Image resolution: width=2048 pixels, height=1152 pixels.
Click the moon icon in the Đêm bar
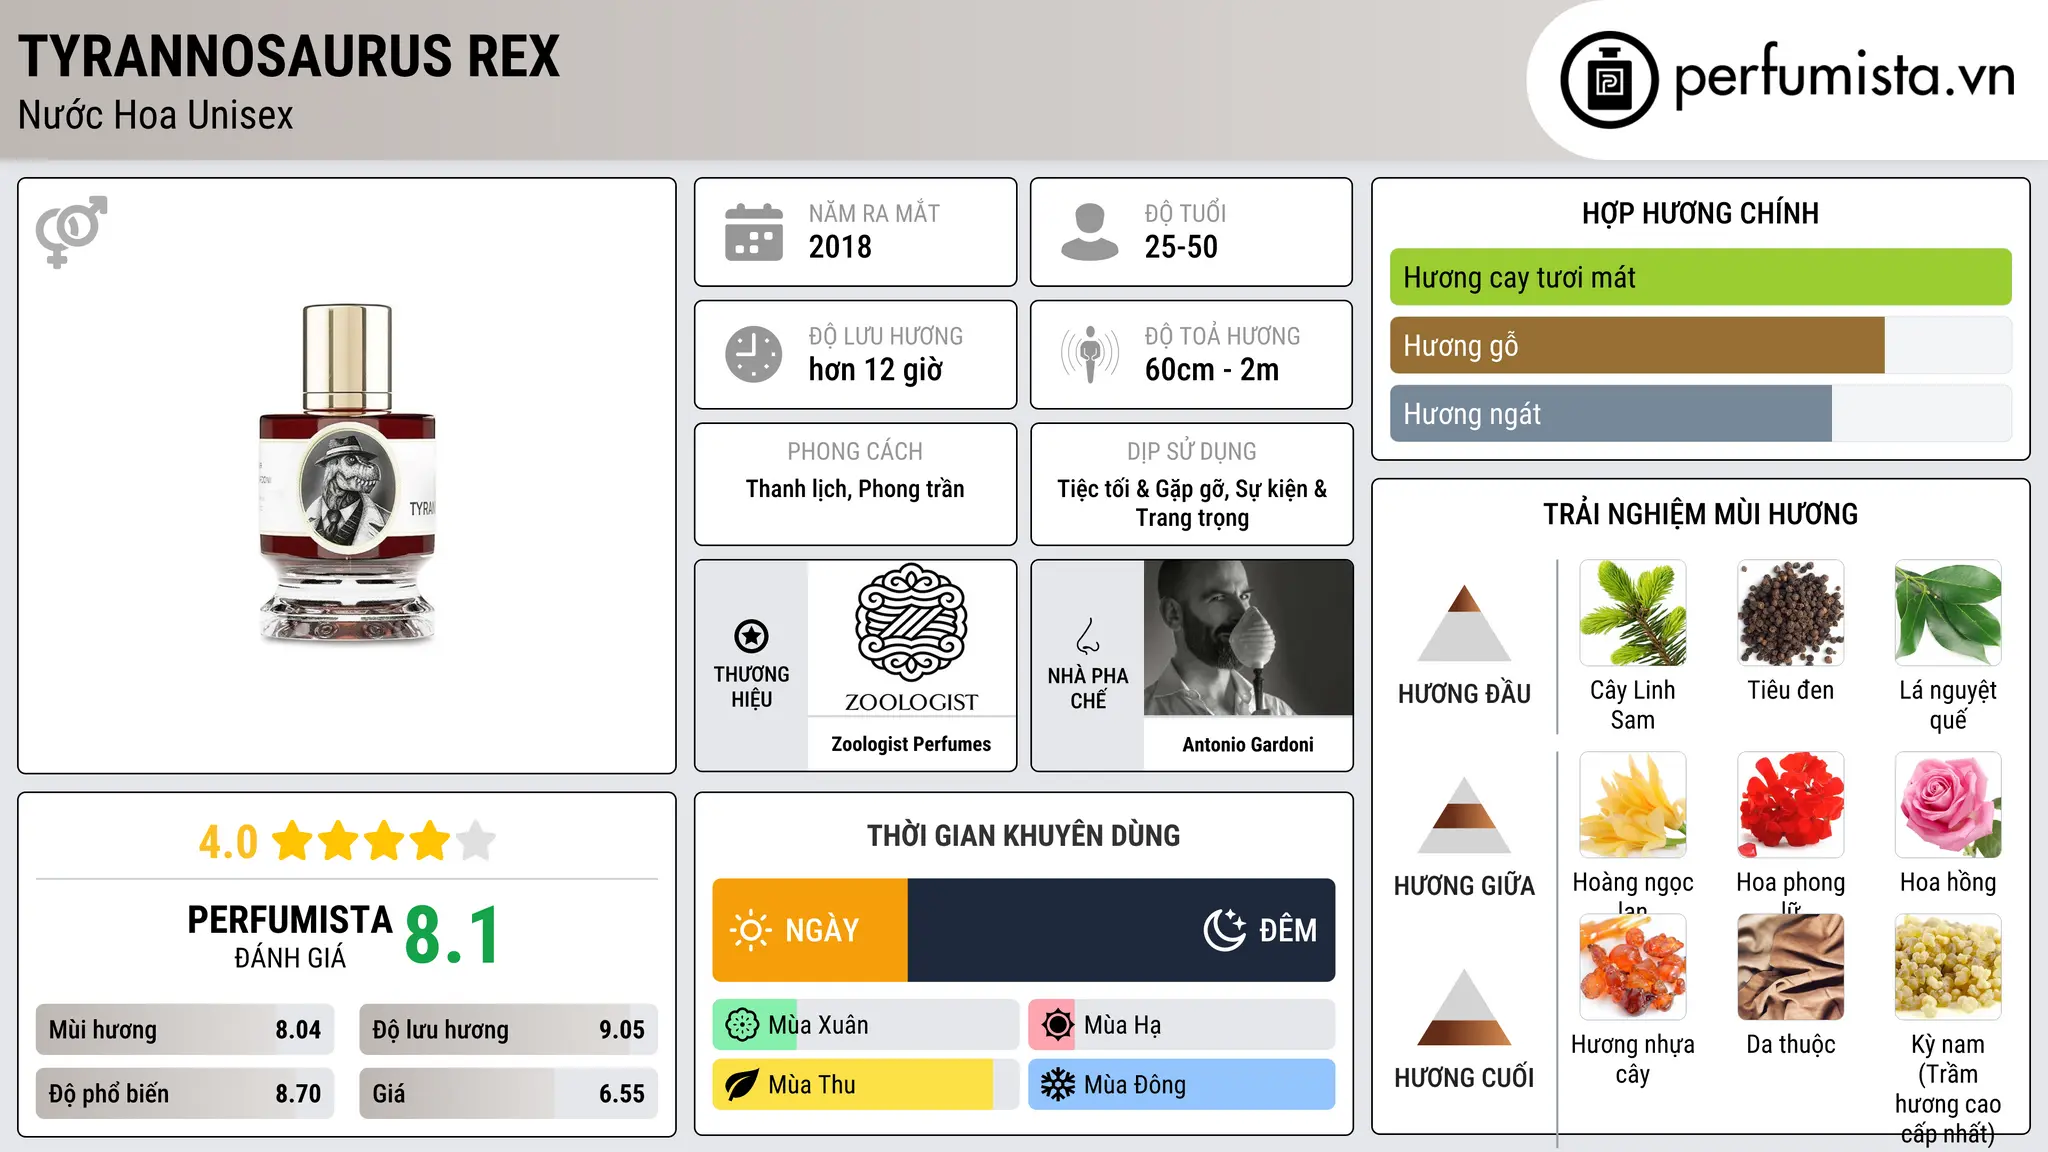coord(1224,930)
